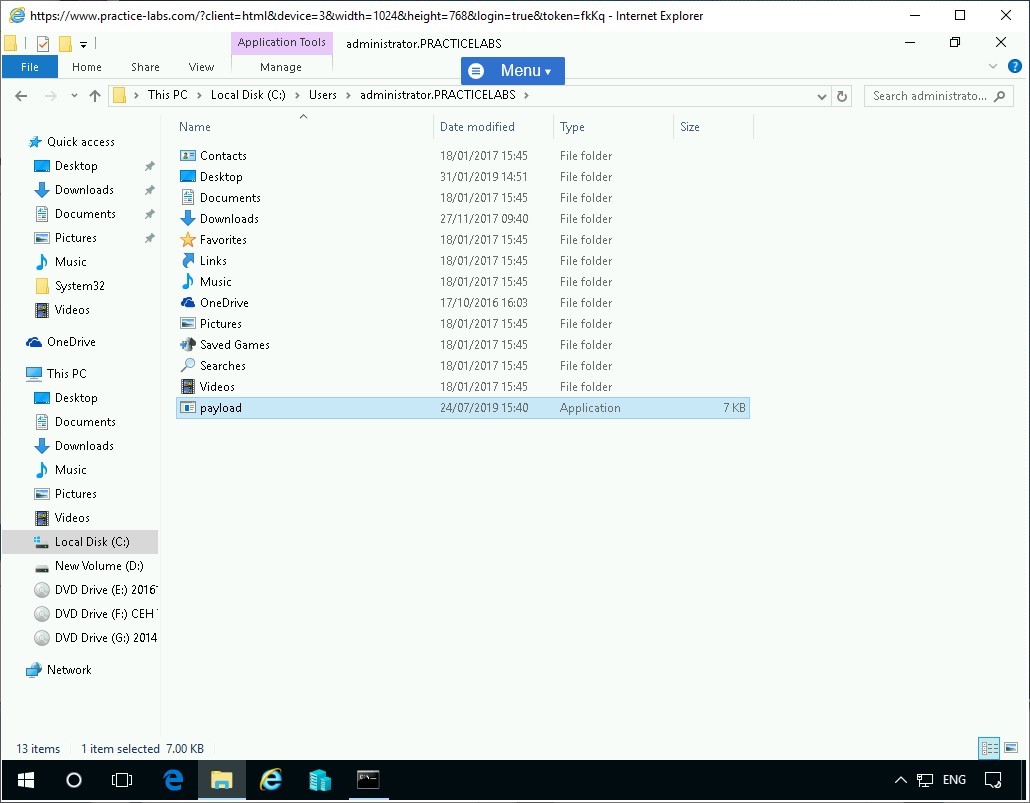Viewport: 1030px width, 803px height.
Task: Open Quick Access Toolbar customize dropdown
Action: [x=83, y=45]
